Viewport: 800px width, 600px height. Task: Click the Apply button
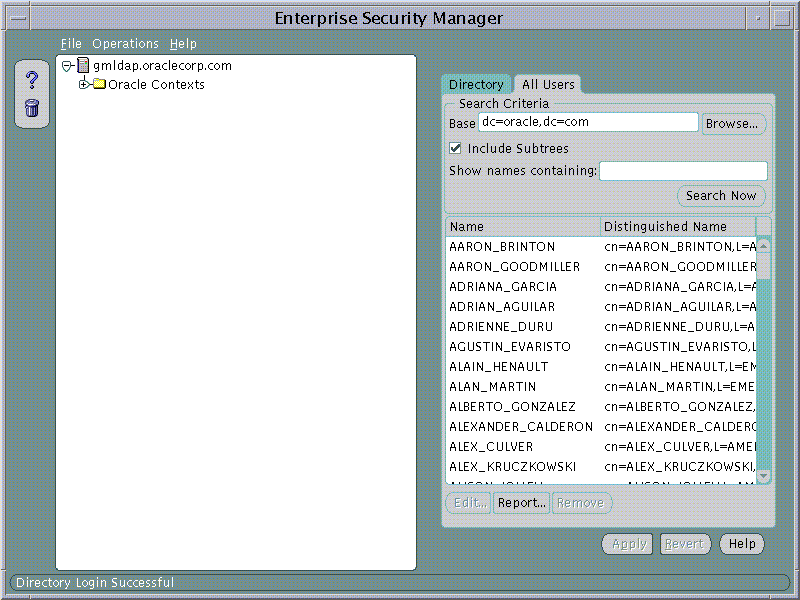click(628, 544)
